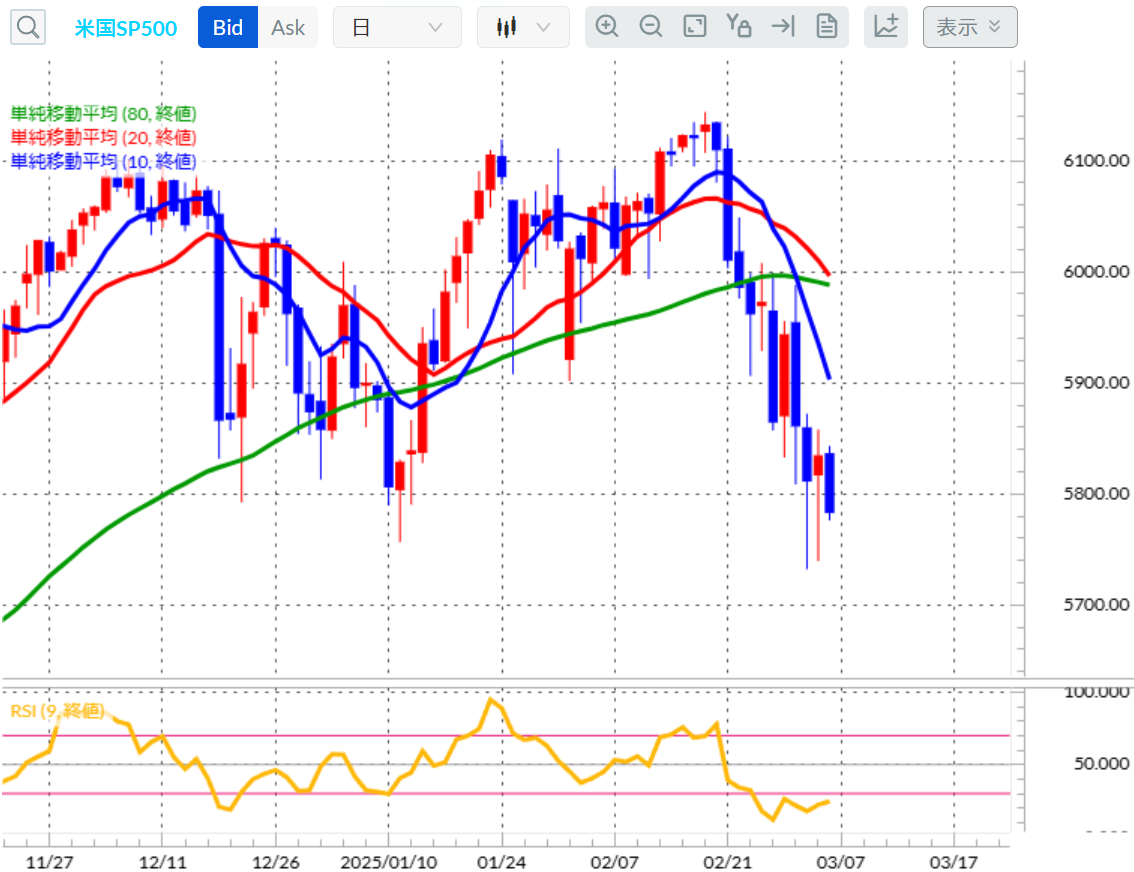Click the fit-to-screen expand icon
1134x872 pixels.
click(x=695, y=27)
